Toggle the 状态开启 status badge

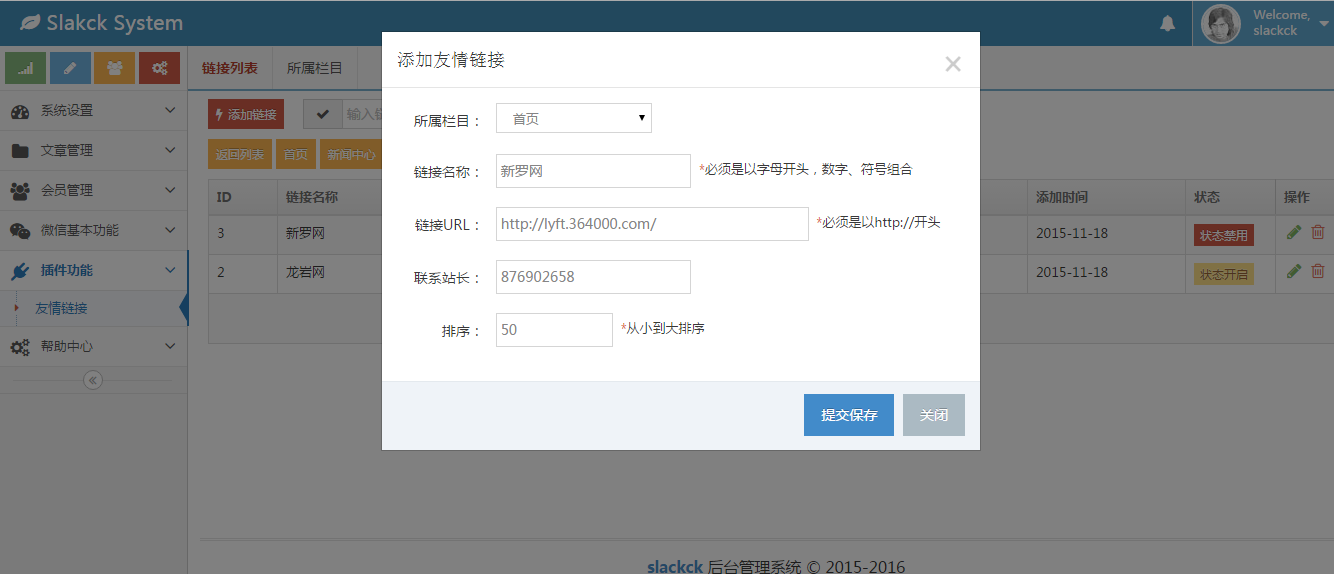(x=1223, y=274)
